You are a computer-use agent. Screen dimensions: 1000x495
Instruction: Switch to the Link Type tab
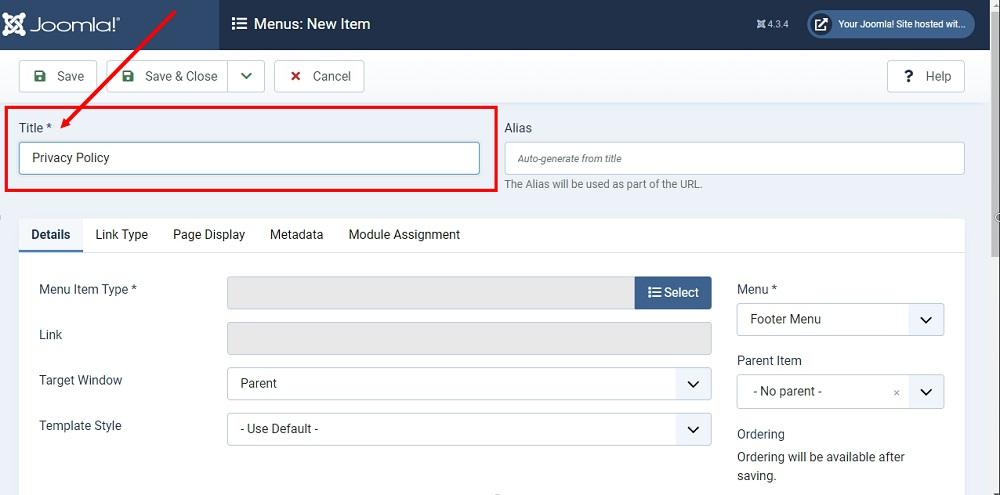(x=122, y=235)
